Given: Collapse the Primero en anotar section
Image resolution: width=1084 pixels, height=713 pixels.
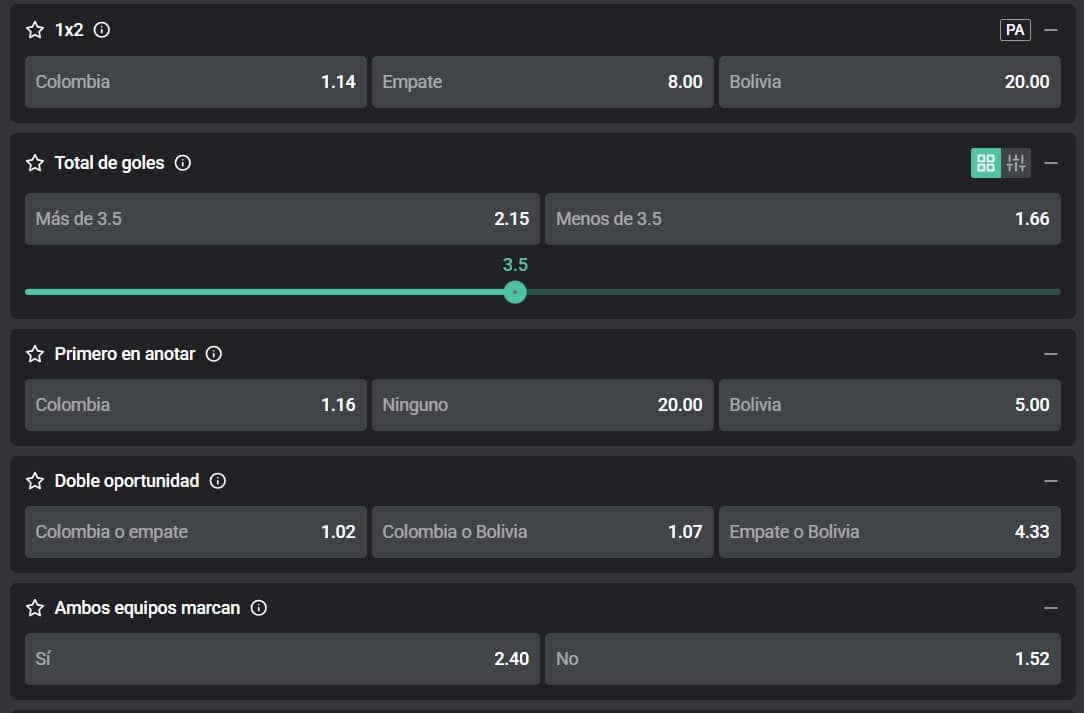Looking at the screenshot, I should (x=1050, y=354).
